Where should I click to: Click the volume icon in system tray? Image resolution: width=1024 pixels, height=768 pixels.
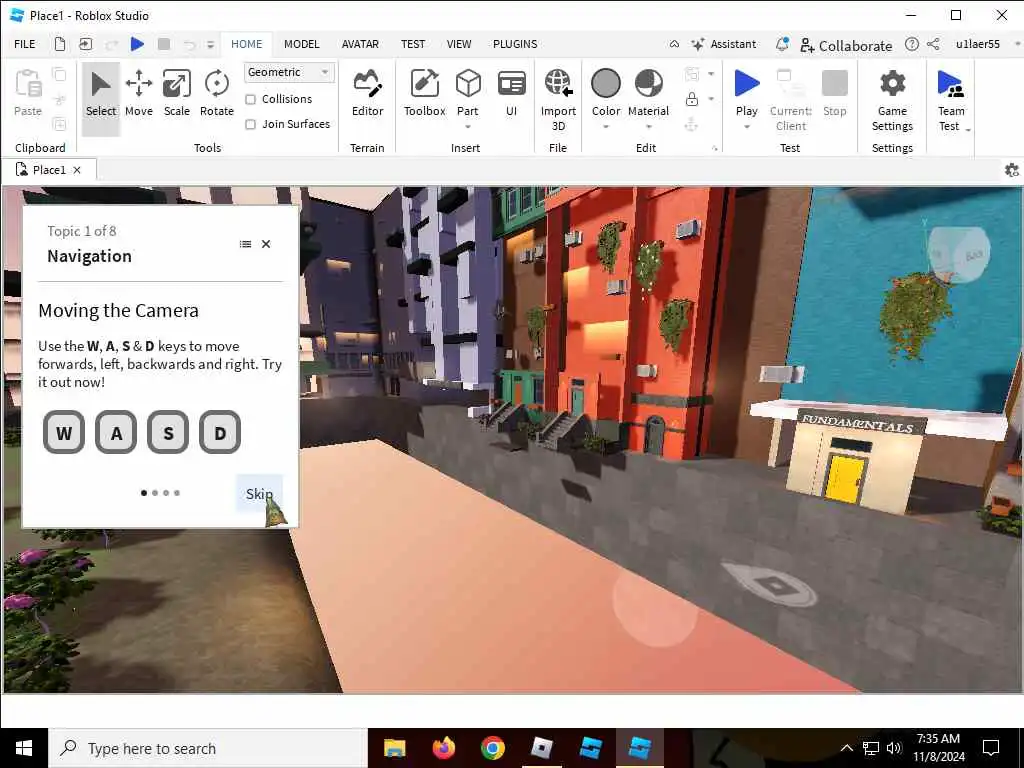pyautogui.click(x=893, y=748)
